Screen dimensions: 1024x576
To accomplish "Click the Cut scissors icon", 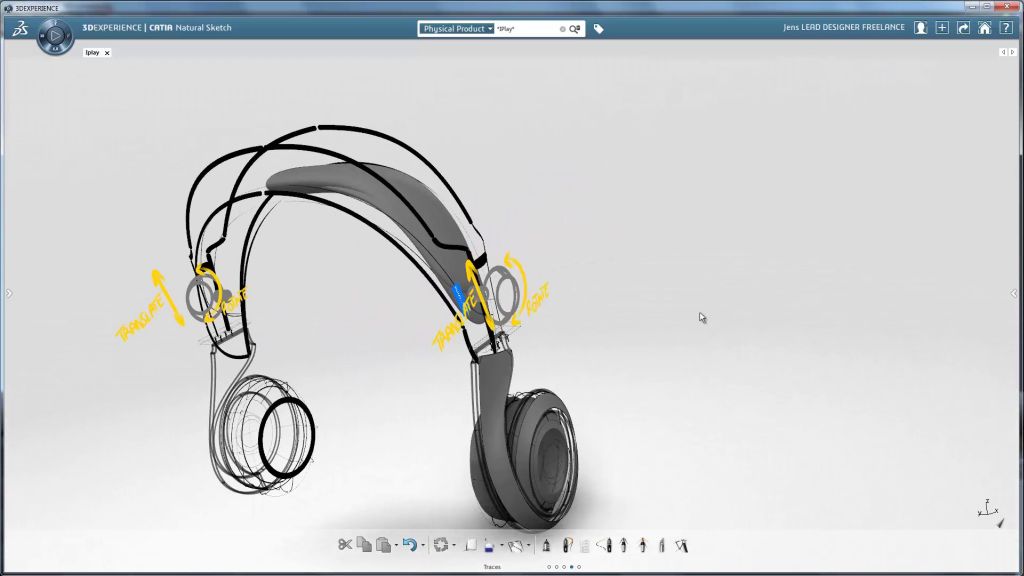I will (x=345, y=545).
